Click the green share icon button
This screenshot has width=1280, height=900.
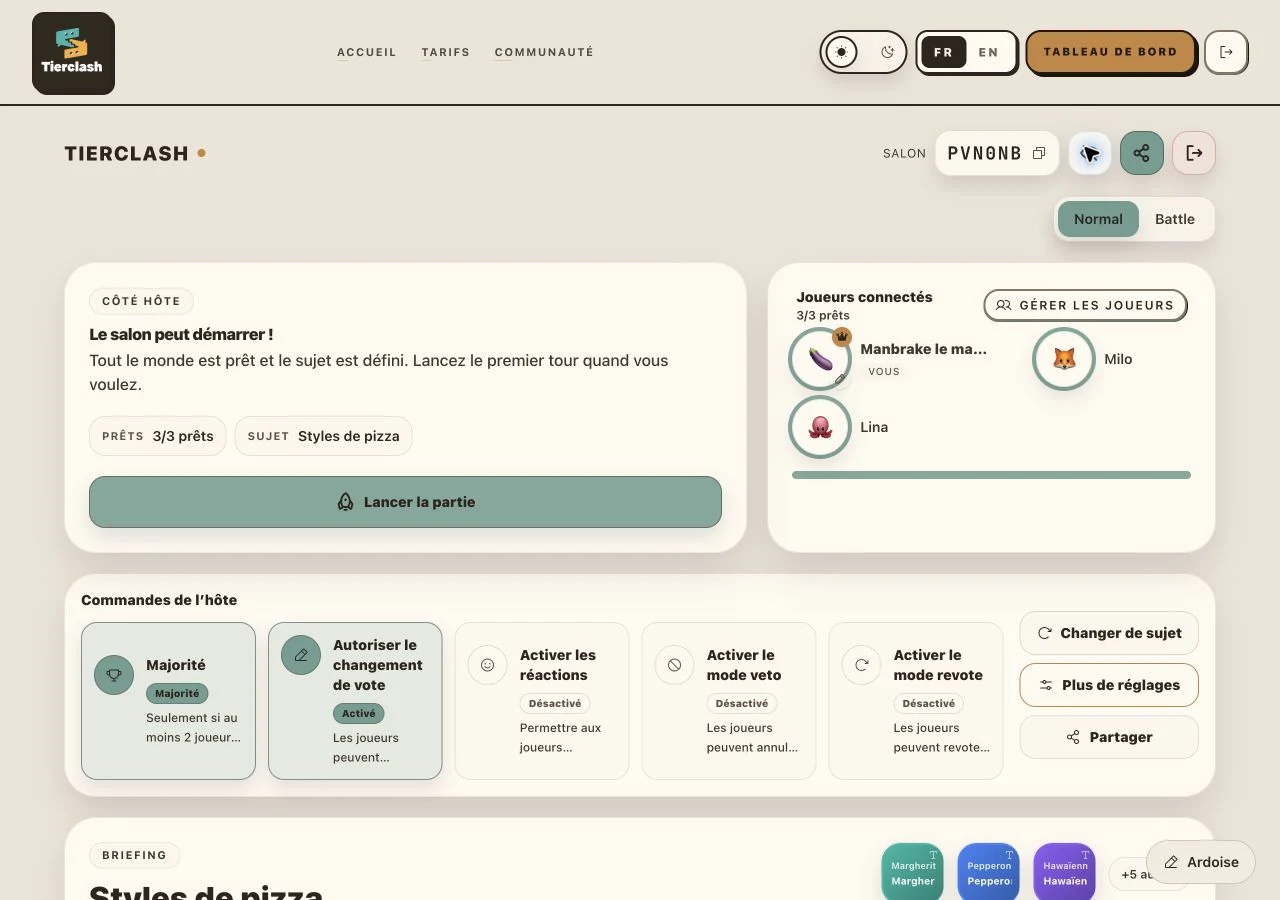(x=1142, y=153)
